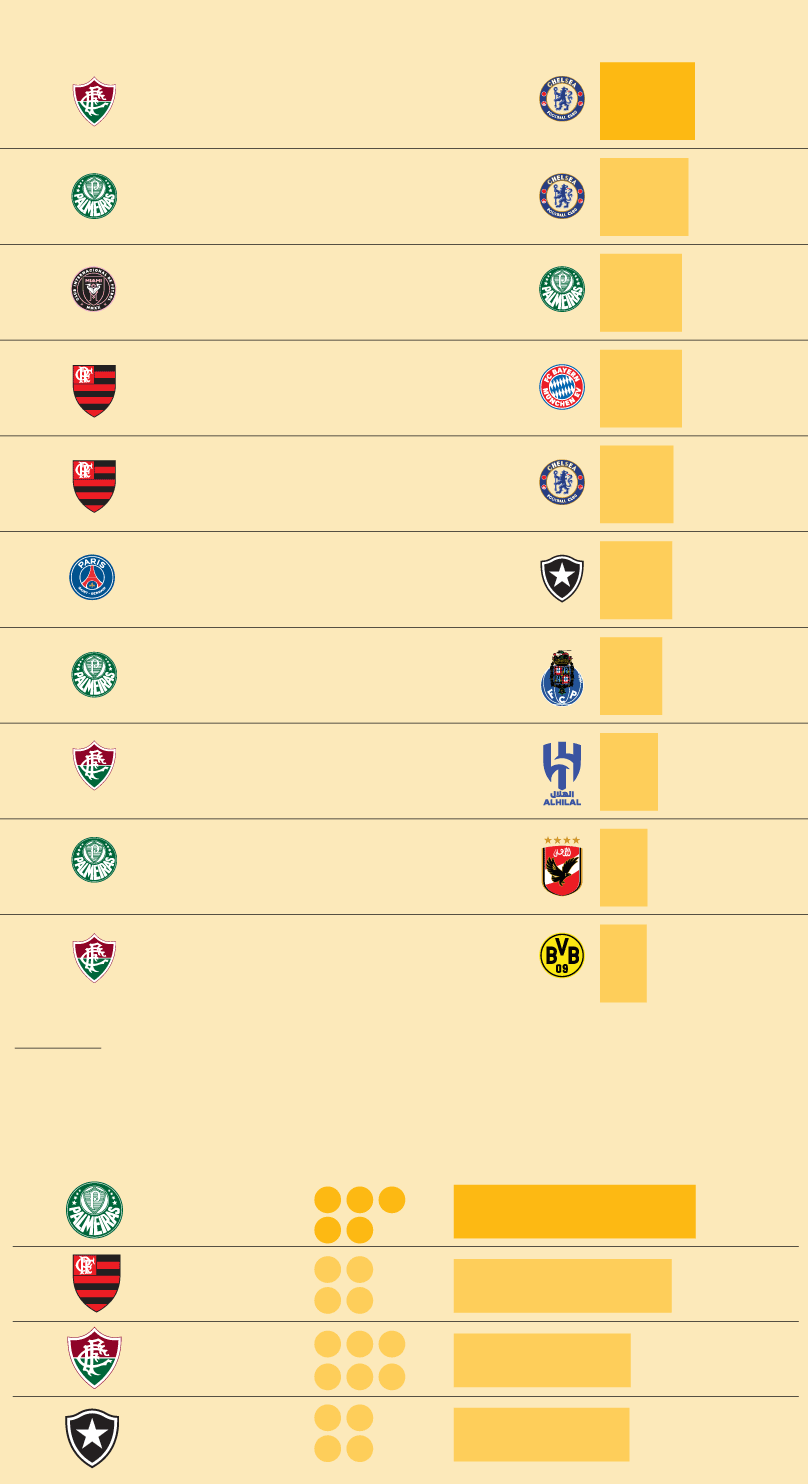Click the Inter Miami crest
808x1484 pixels.
[94, 291]
